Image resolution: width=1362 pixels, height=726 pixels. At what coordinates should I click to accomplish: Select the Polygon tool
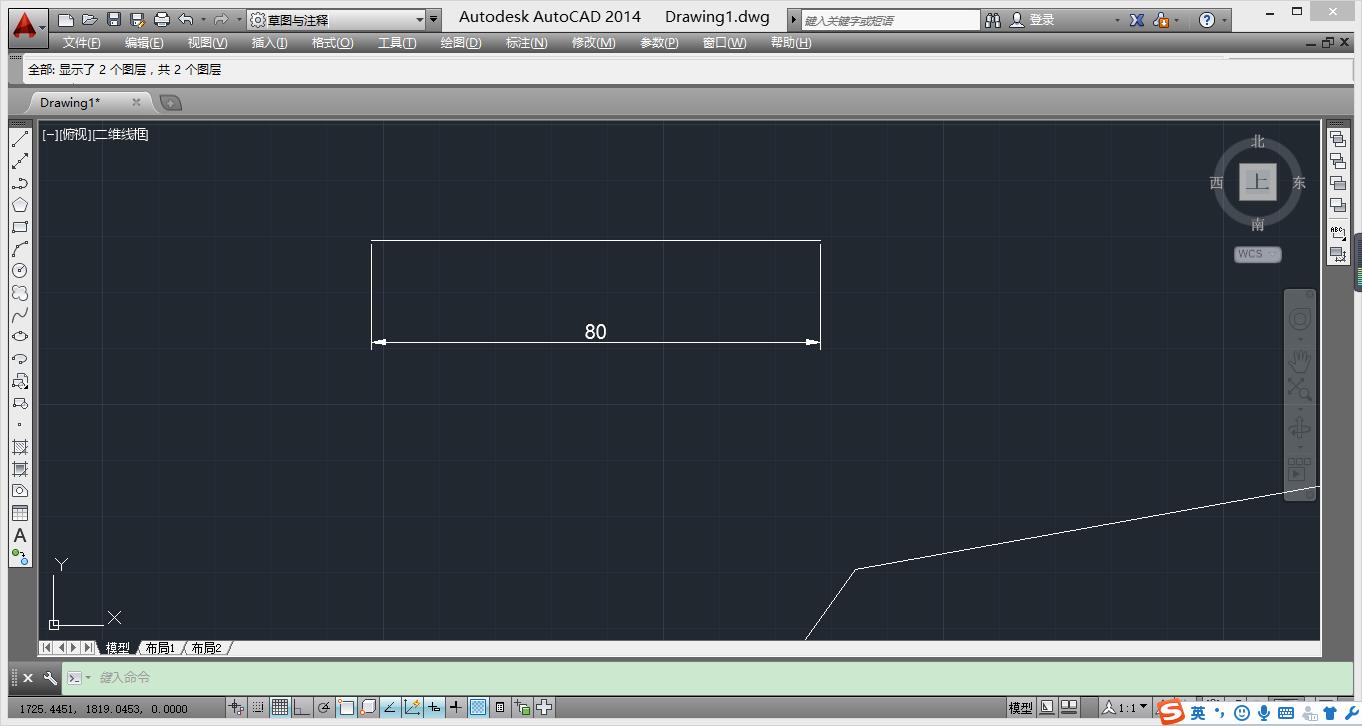(x=20, y=206)
